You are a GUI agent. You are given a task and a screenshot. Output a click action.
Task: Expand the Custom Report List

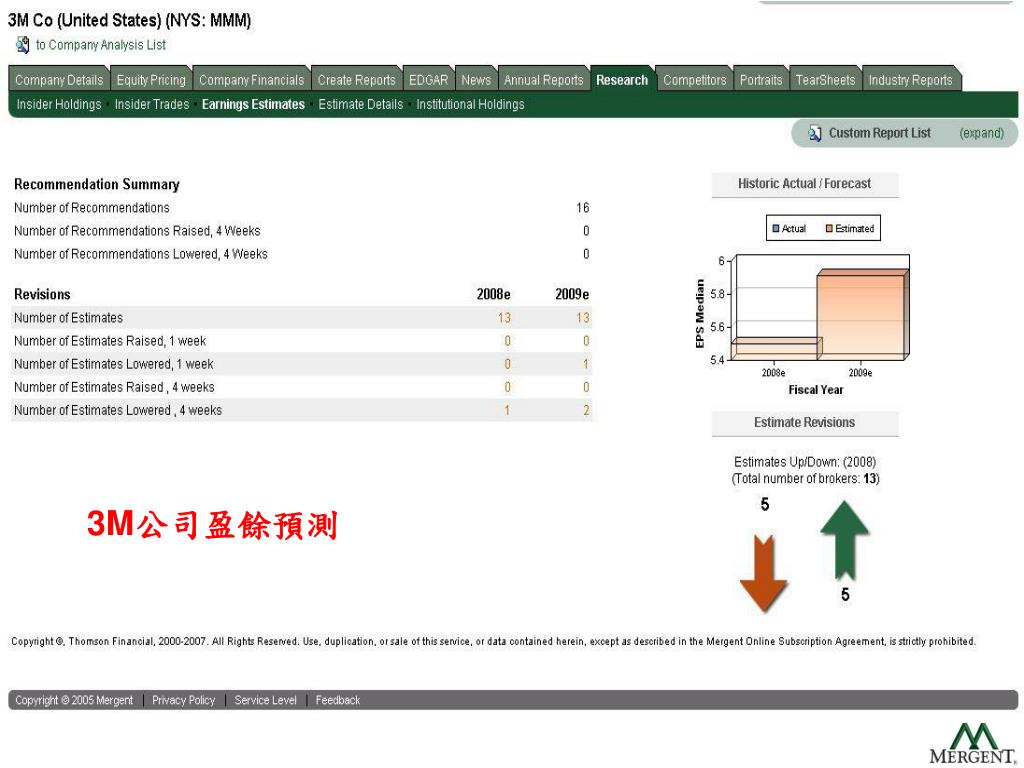pos(981,133)
